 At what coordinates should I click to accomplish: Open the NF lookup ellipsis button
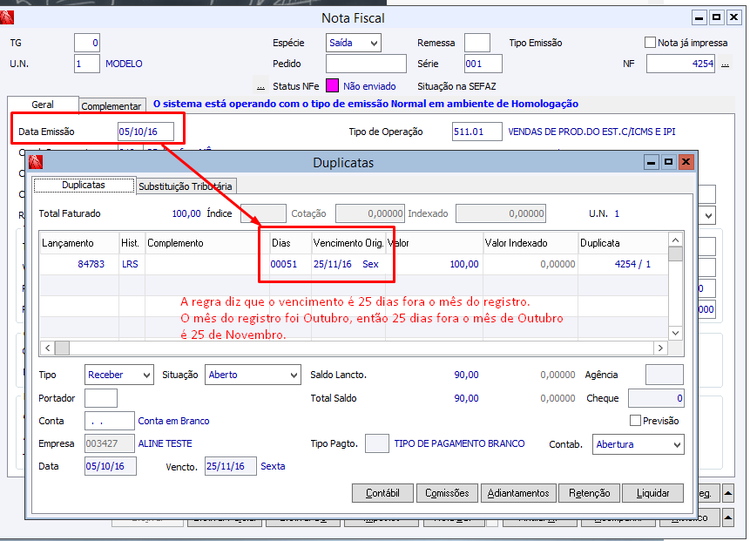[x=725, y=64]
